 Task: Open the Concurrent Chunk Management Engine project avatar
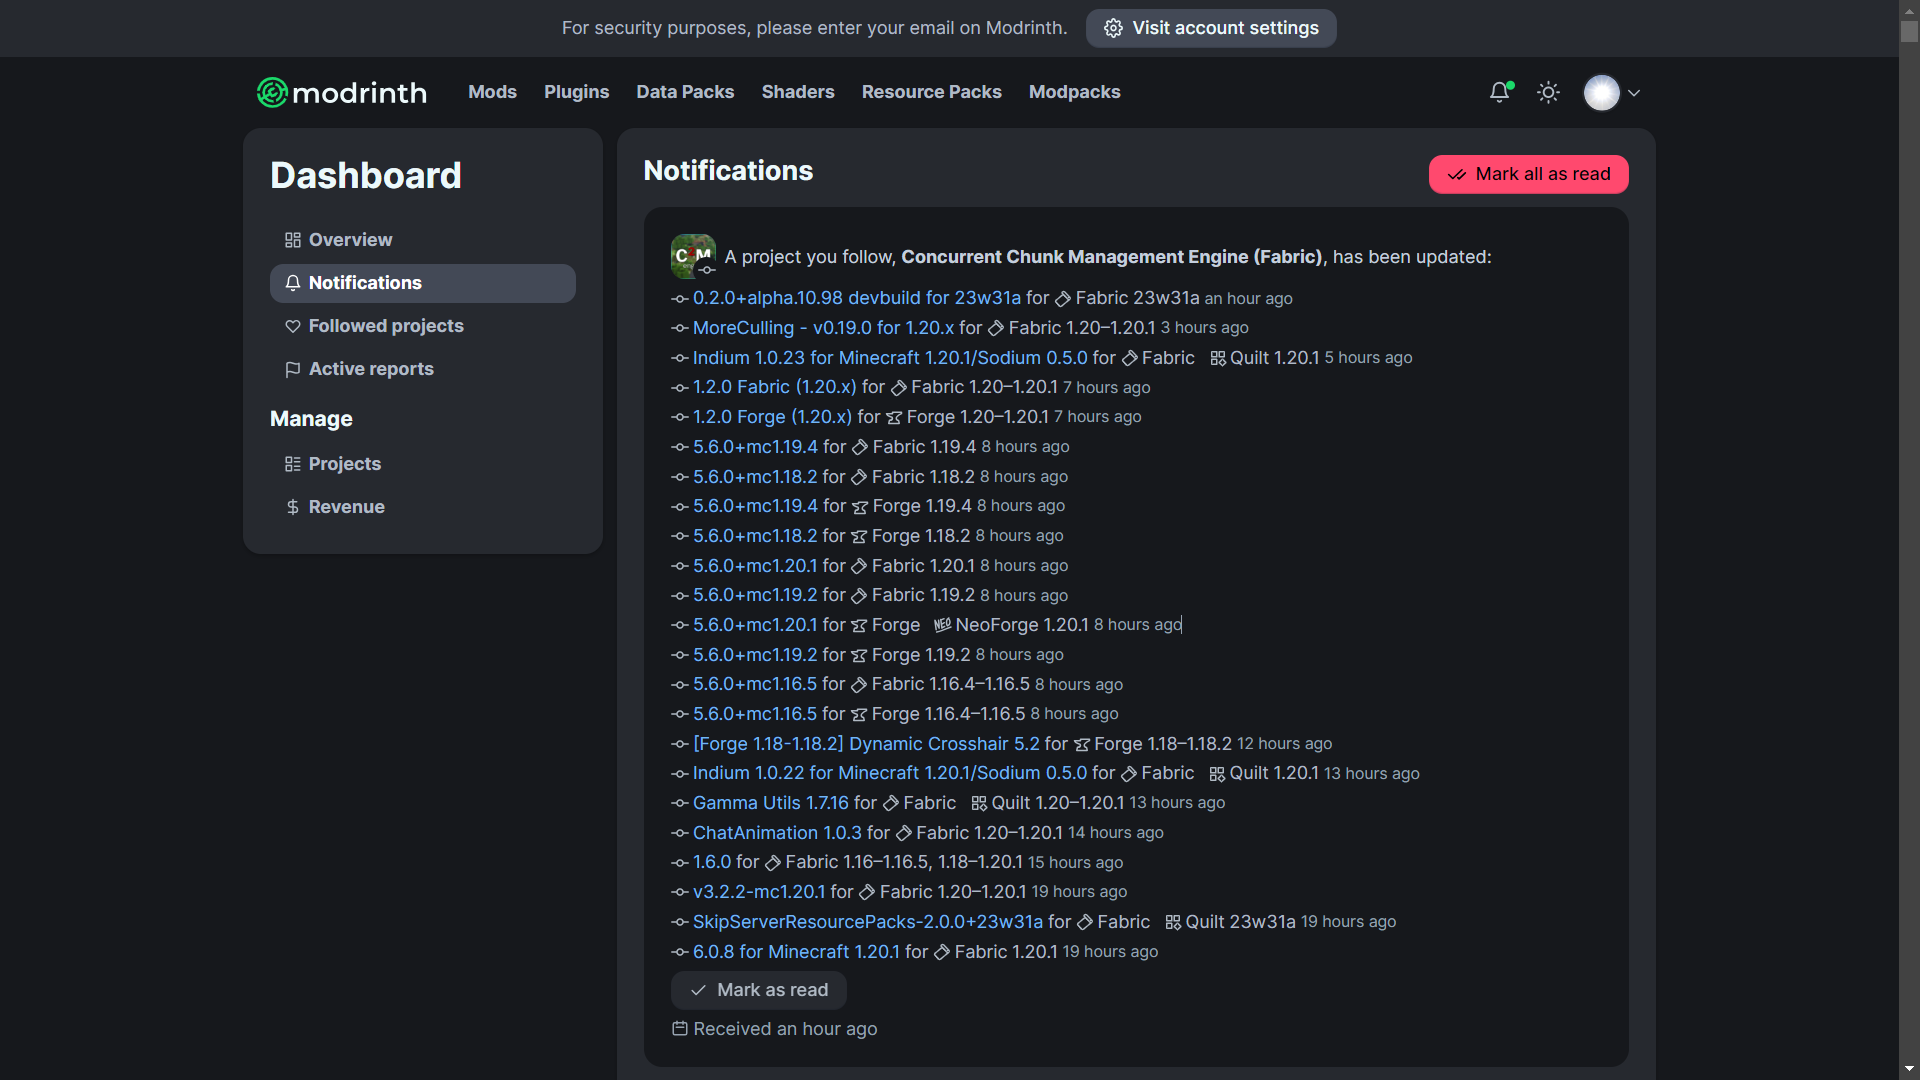click(693, 256)
